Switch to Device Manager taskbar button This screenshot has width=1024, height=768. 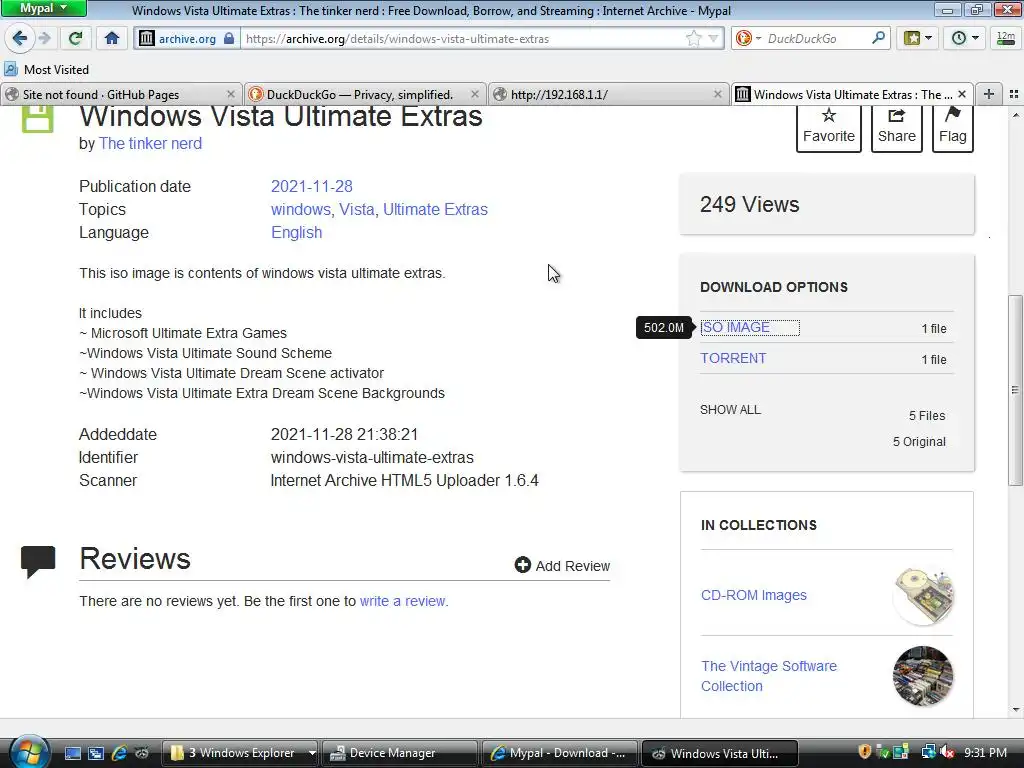click(x=400, y=753)
